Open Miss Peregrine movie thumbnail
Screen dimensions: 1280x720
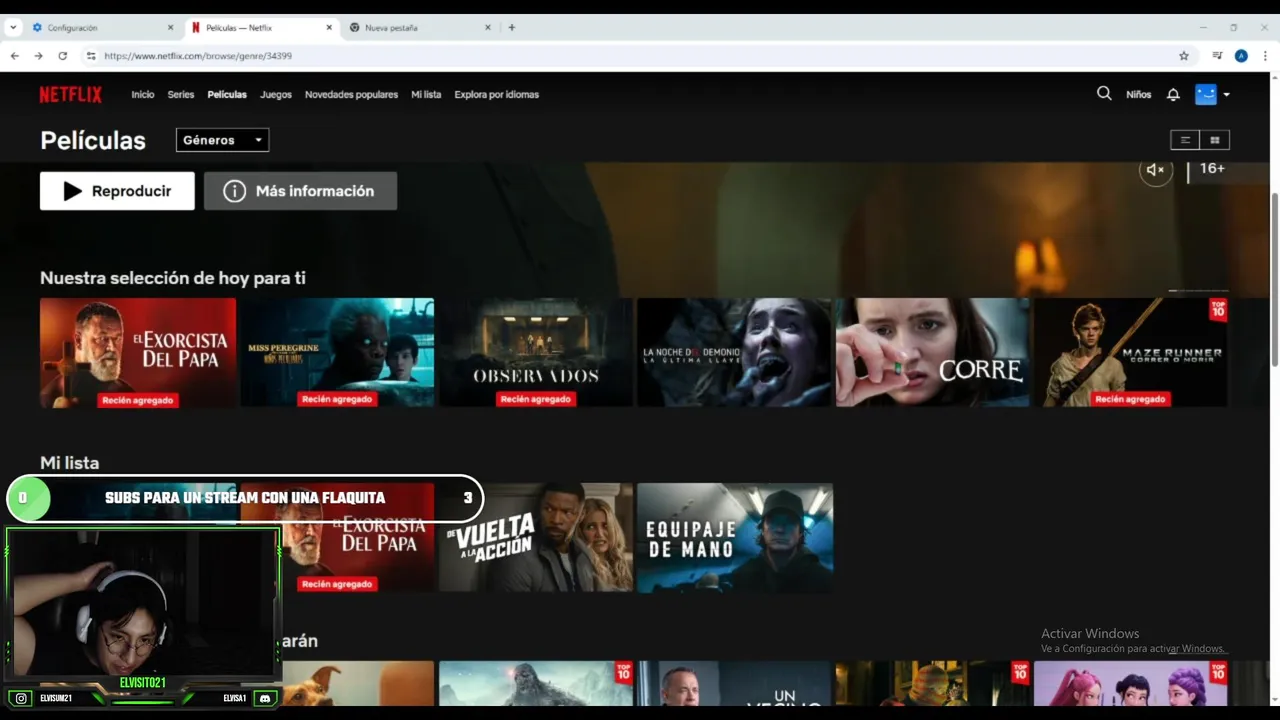point(337,352)
